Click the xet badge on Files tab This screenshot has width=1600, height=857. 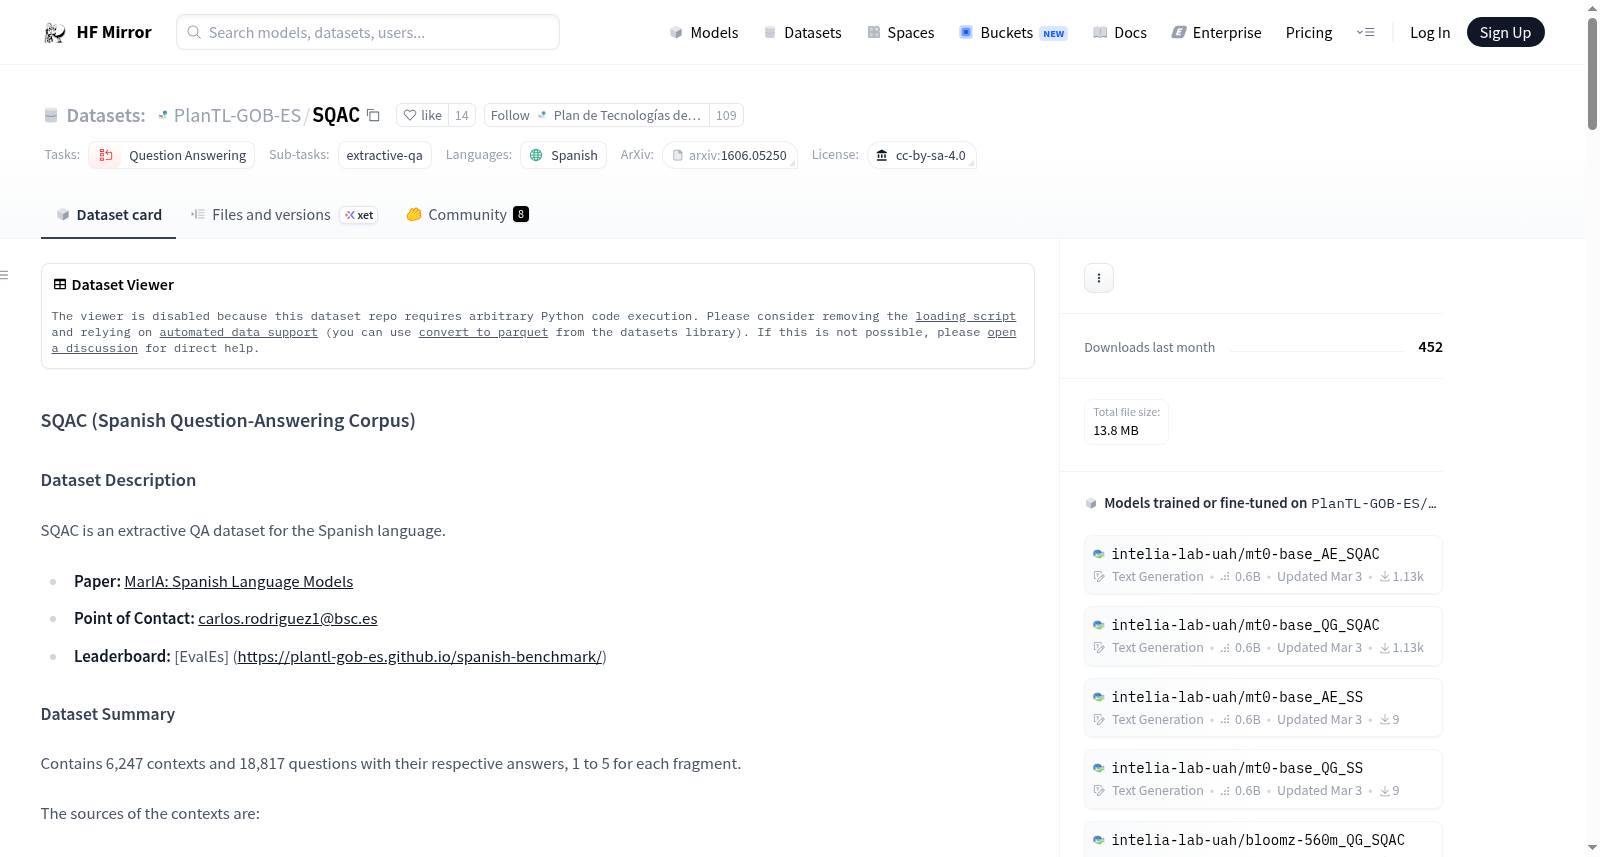359,215
